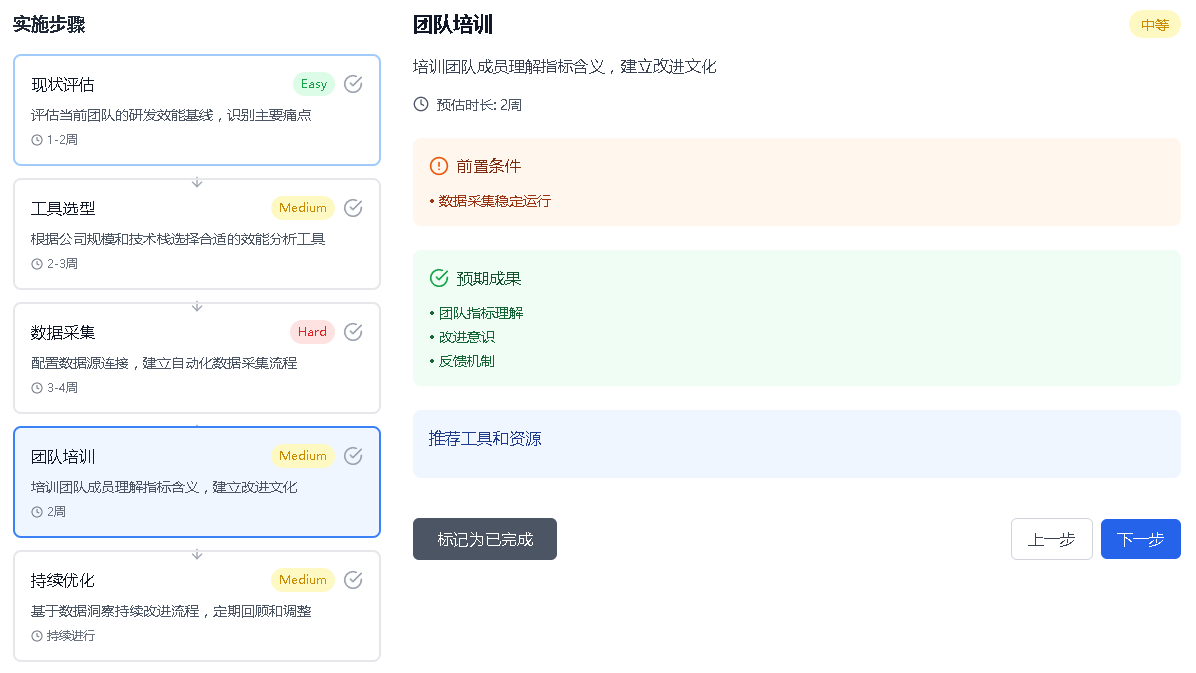1196x673 pixels.
Task: Mark step as completed with 标记为已完成
Action: click(x=485, y=539)
